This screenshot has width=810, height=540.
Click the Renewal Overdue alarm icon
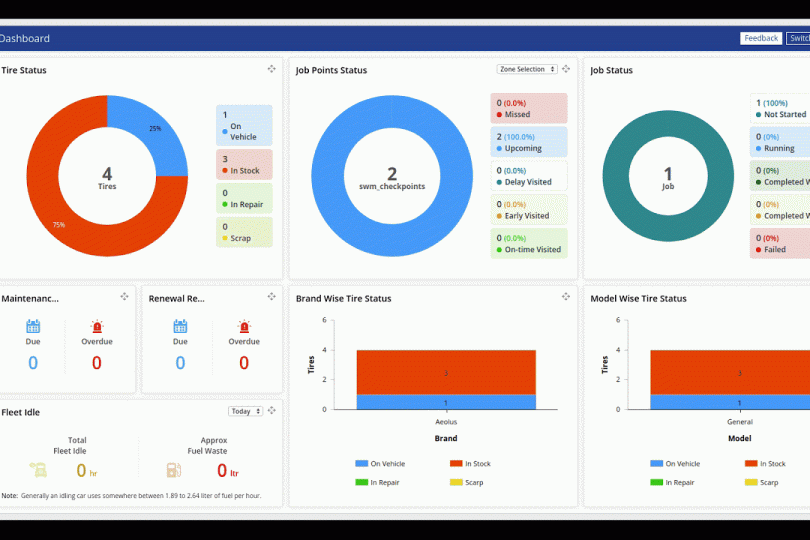point(244,326)
